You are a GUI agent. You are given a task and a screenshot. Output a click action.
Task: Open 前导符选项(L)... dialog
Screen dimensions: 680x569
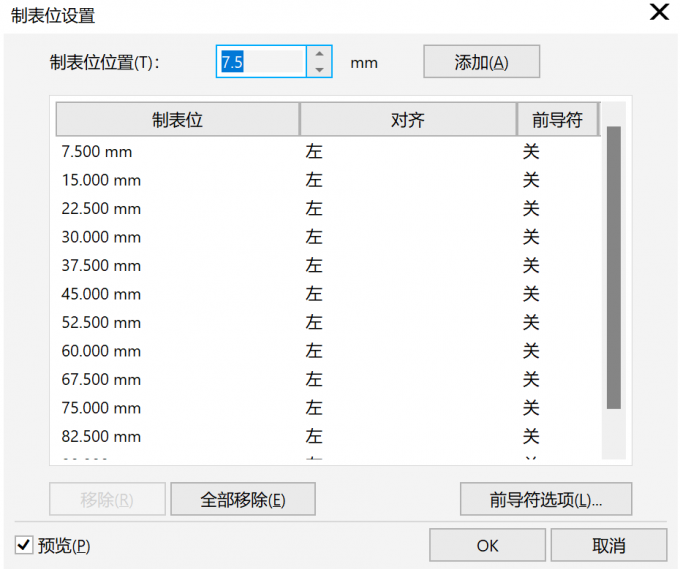(546, 499)
